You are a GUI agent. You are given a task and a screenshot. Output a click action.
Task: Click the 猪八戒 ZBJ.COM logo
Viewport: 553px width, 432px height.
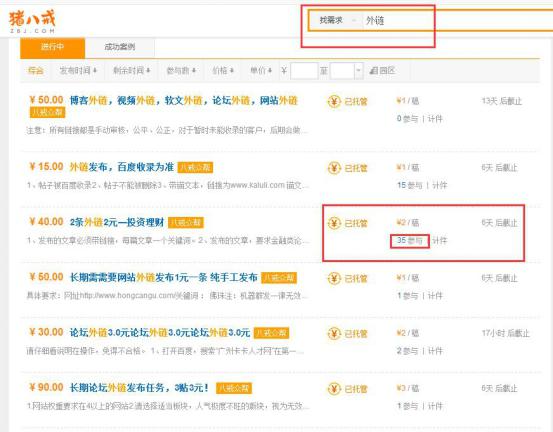pyautogui.click(x=32, y=21)
